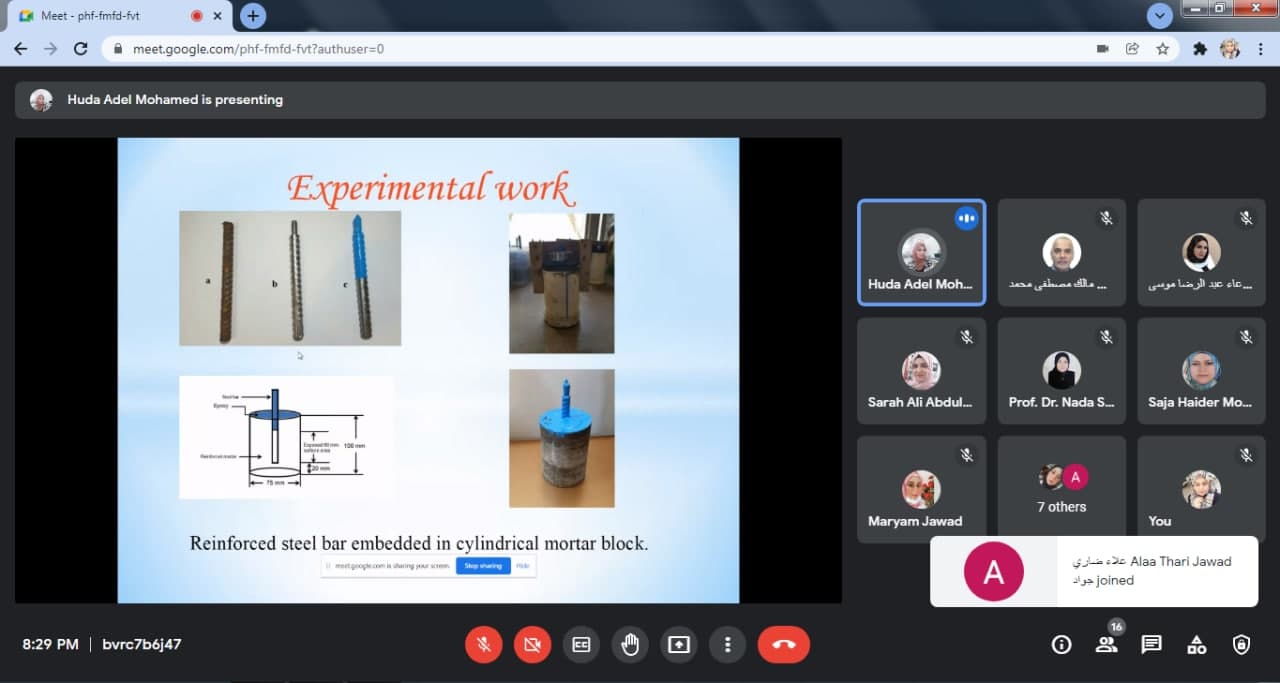This screenshot has height=683, width=1280.
Task: Start presenting your screen
Action: (x=679, y=645)
